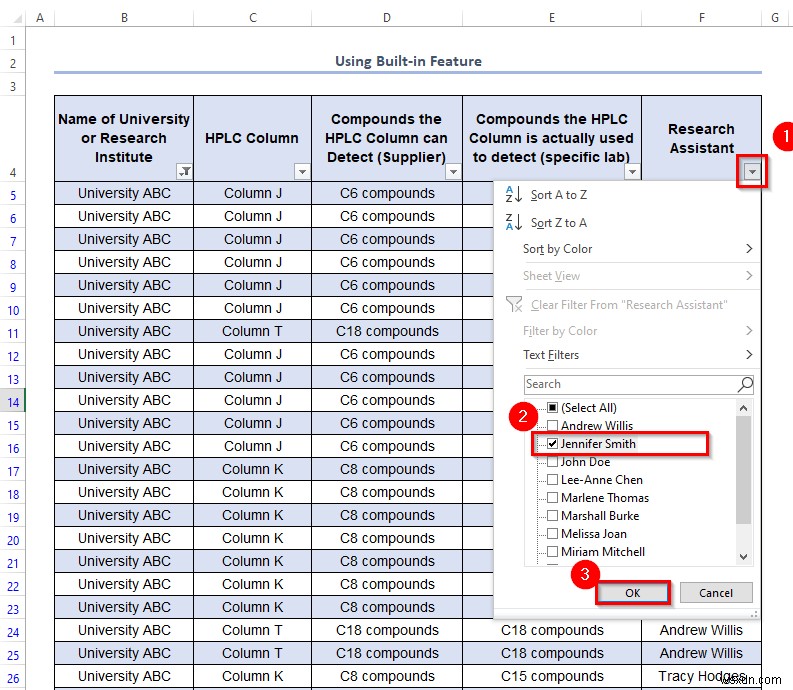Open the HPLC Column filter dropdown
793x690 pixels.
click(x=302, y=171)
